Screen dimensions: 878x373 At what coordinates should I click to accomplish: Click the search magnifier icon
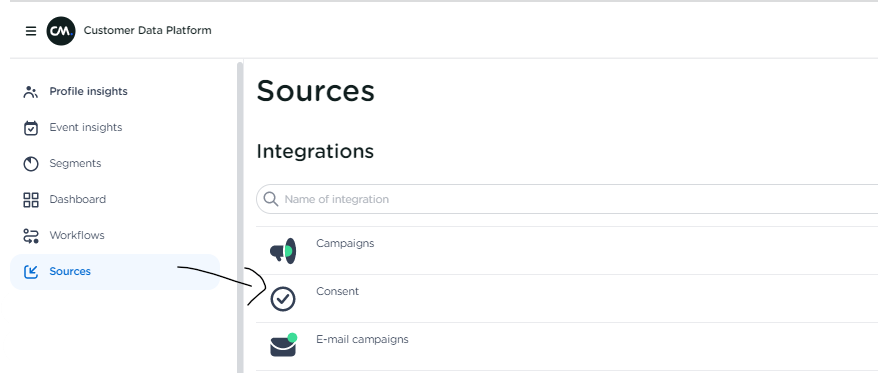271,199
